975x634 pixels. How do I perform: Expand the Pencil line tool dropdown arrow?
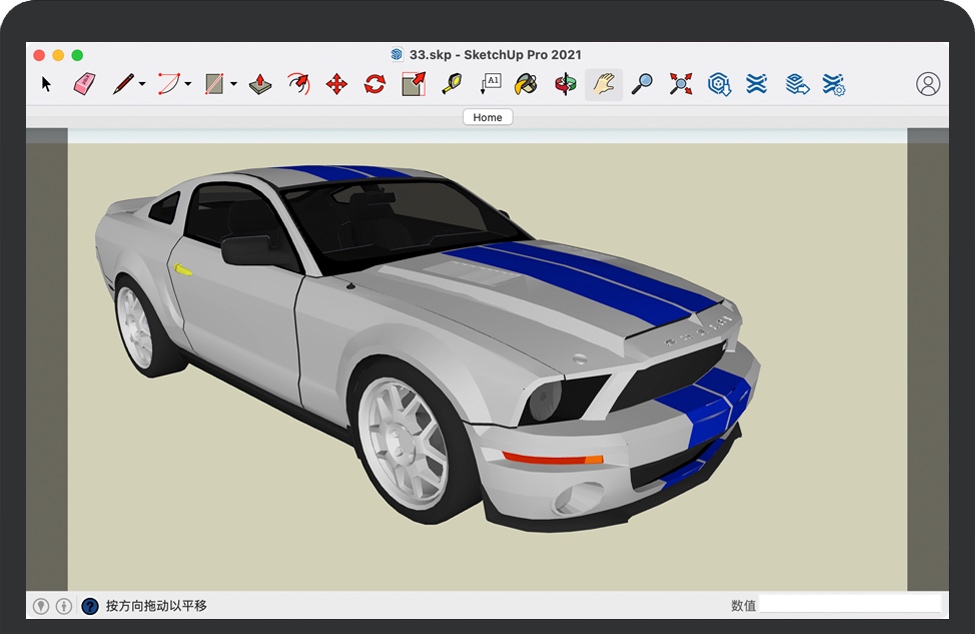click(x=142, y=85)
